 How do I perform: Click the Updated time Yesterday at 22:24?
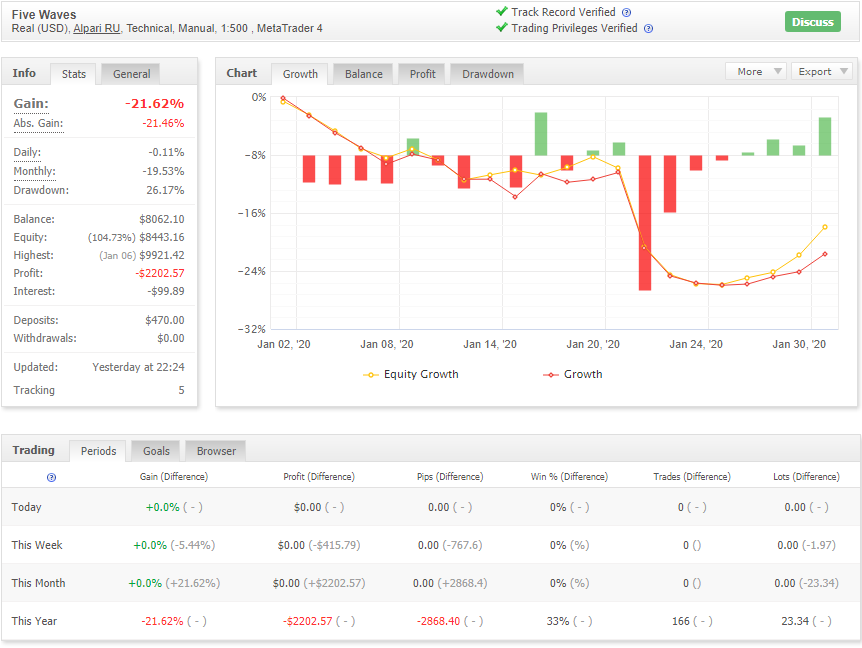(138, 367)
